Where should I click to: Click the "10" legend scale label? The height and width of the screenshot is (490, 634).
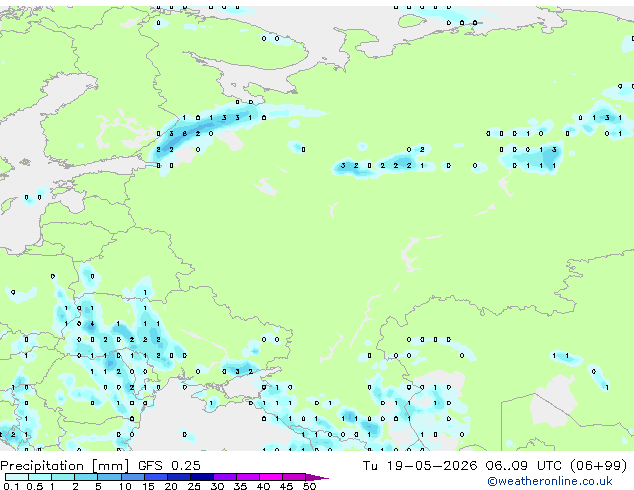tap(125, 486)
